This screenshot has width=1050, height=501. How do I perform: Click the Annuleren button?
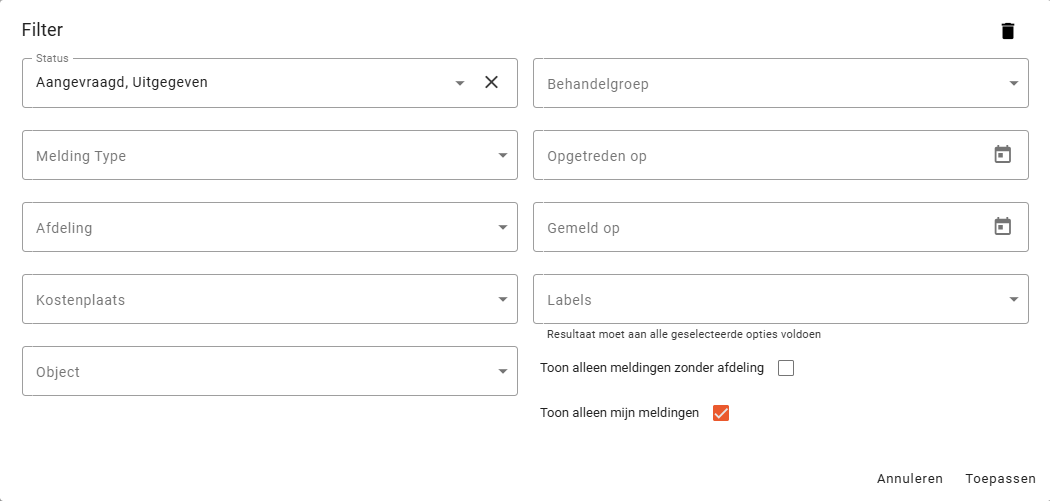click(910, 479)
